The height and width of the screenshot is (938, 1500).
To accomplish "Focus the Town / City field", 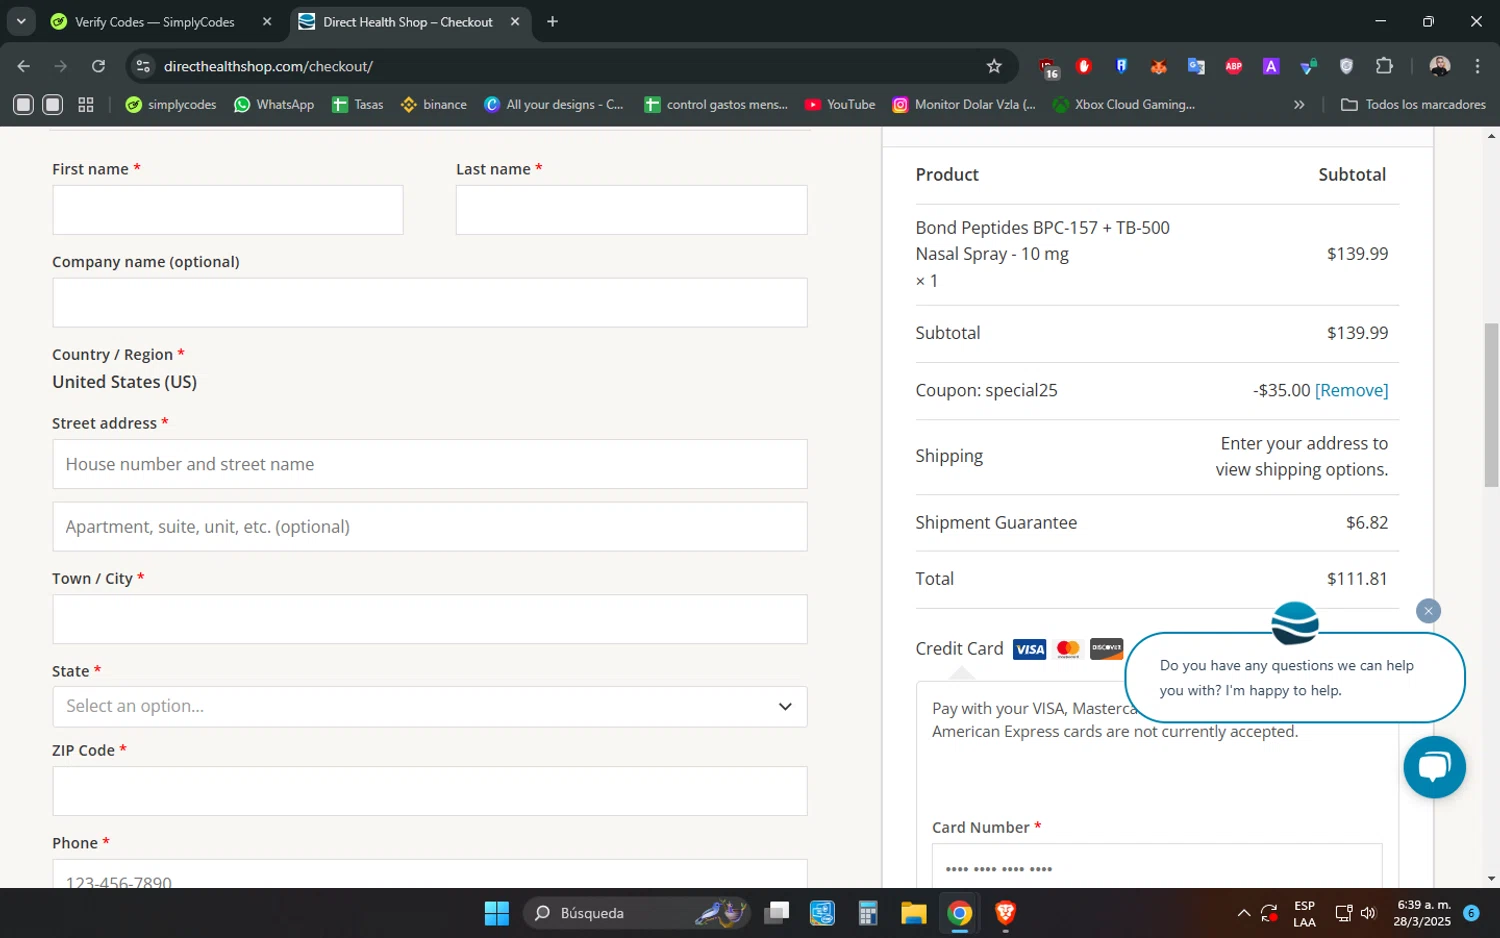I will [430, 619].
